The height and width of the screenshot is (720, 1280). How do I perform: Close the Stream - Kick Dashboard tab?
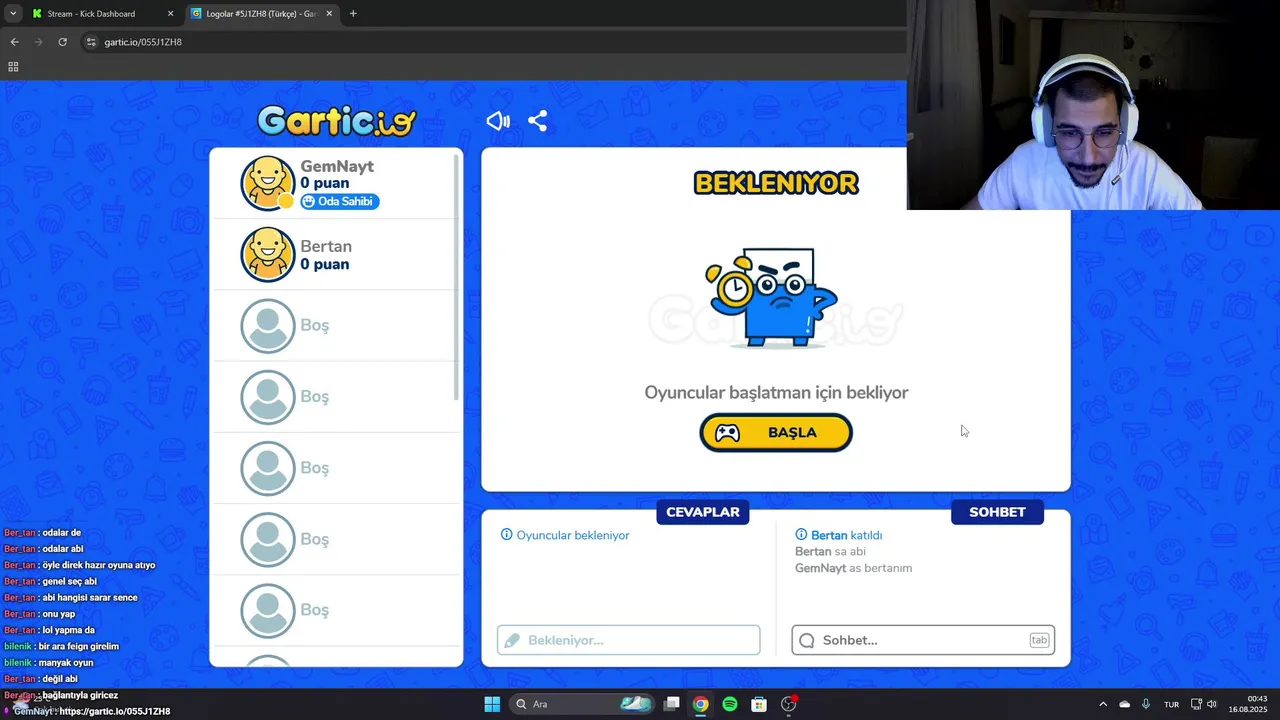click(170, 14)
